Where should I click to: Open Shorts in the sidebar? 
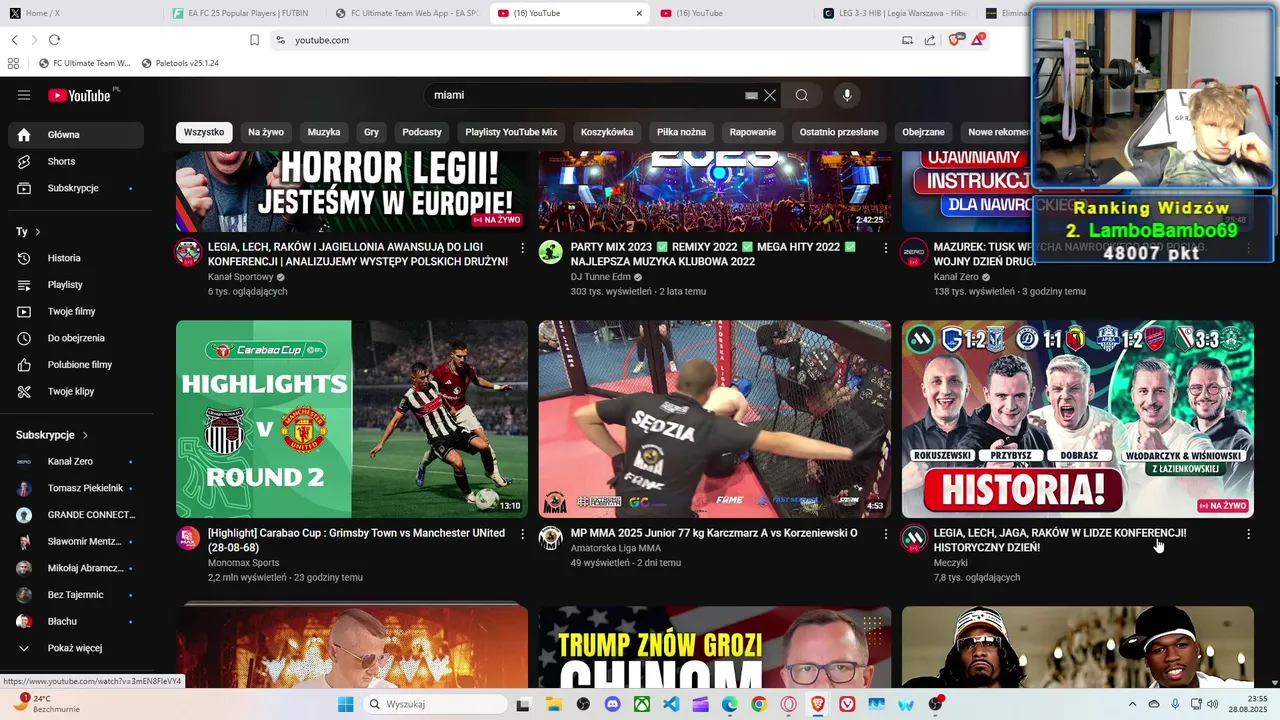coord(78,161)
